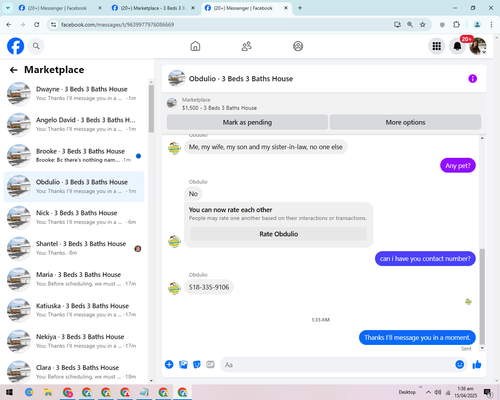Open the Facebook menu grid icon
This screenshot has width=500, height=400.
coord(437,46)
